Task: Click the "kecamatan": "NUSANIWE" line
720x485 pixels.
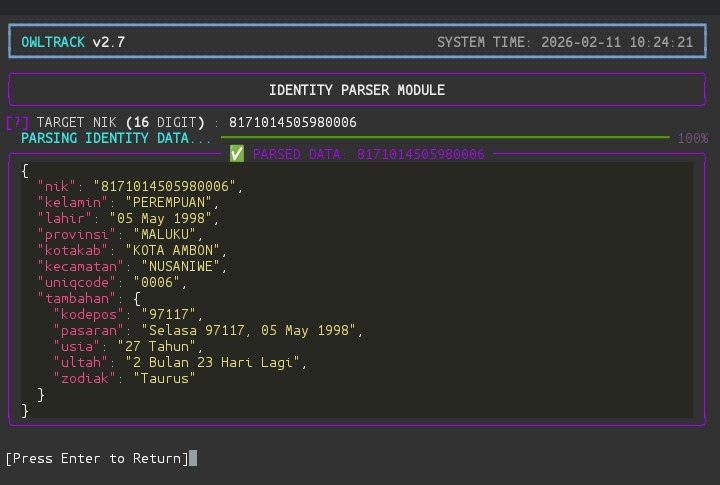Action: click(x=132, y=267)
